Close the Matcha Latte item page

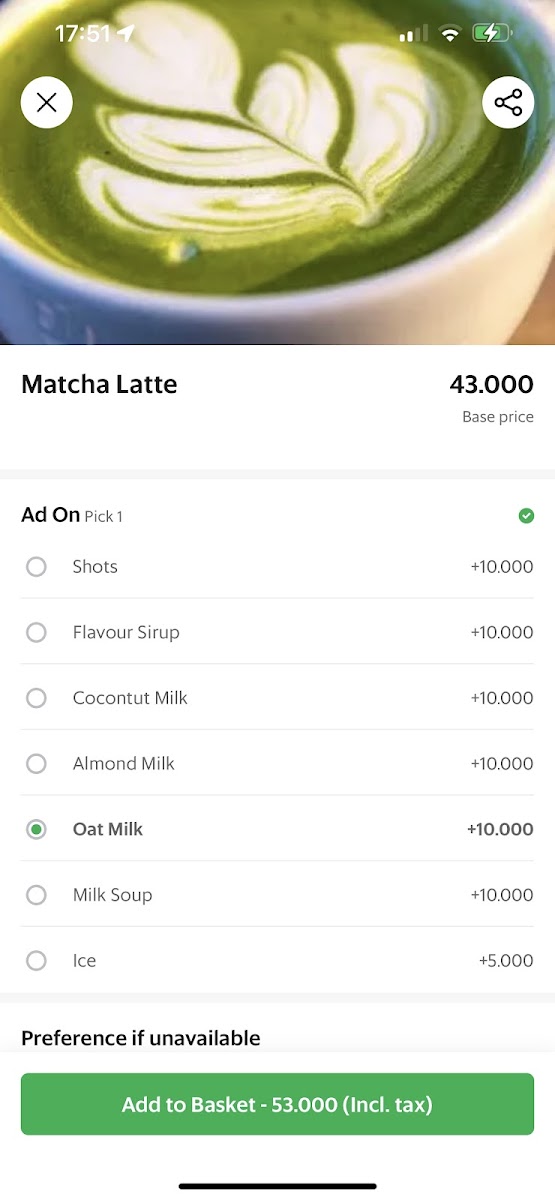[x=46, y=102]
